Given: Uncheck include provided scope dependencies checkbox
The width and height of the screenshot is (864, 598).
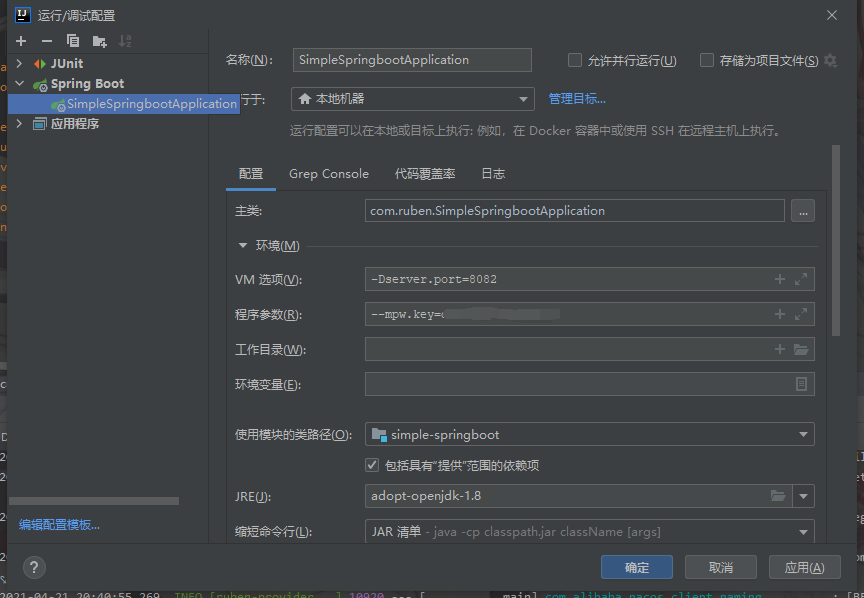Looking at the screenshot, I should (372, 465).
